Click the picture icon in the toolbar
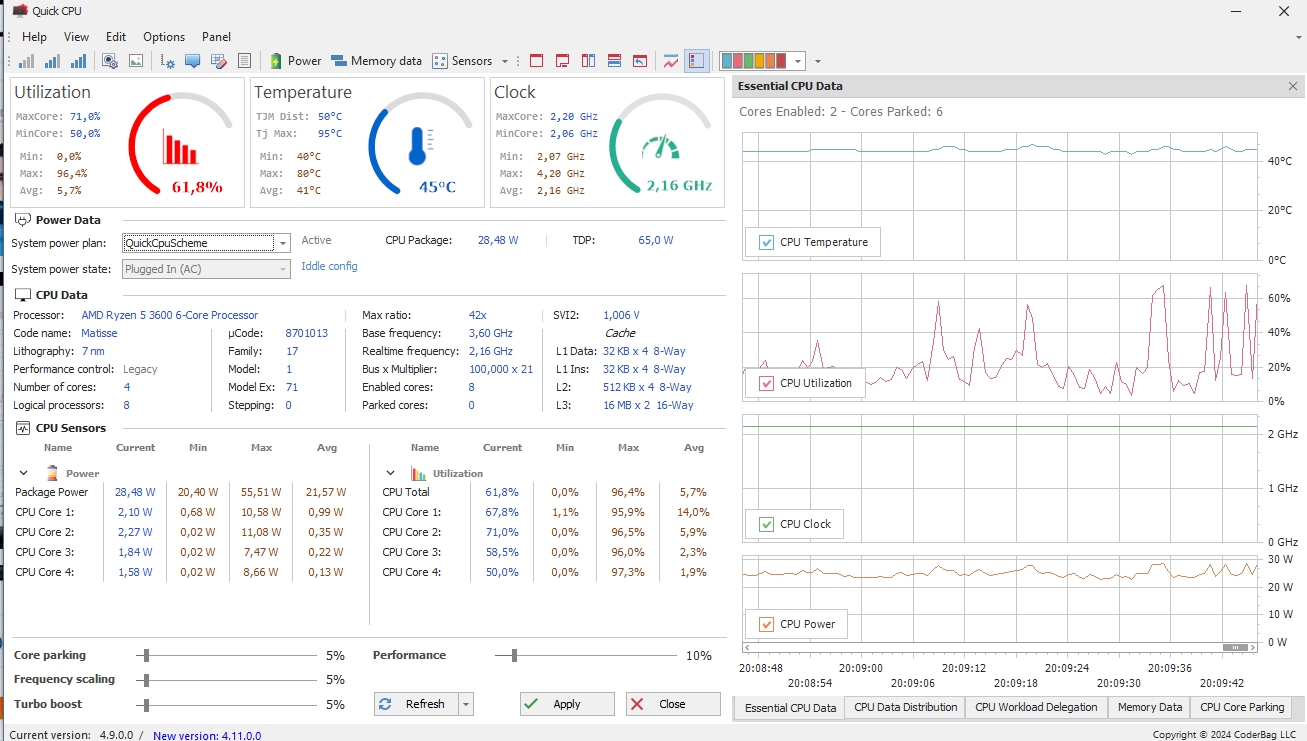The width and height of the screenshot is (1307, 741). [136, 61]
